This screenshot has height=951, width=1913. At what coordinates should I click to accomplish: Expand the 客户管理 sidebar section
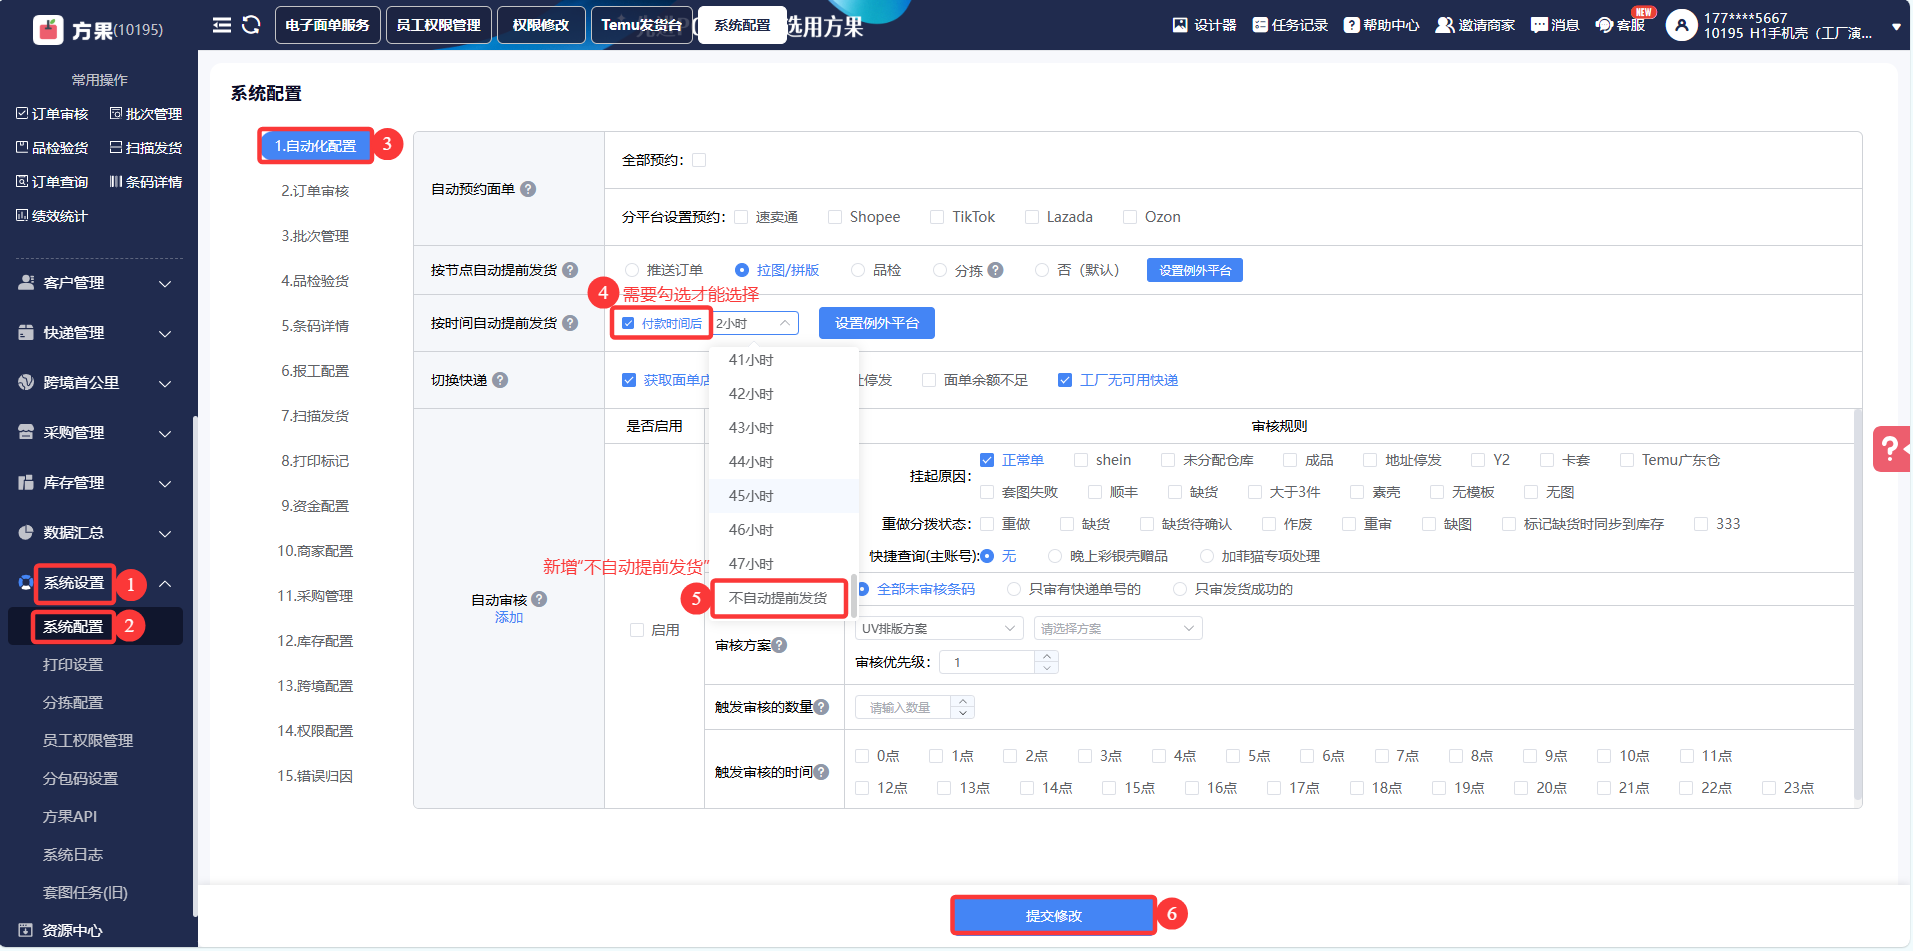click(x=95, y=283)
